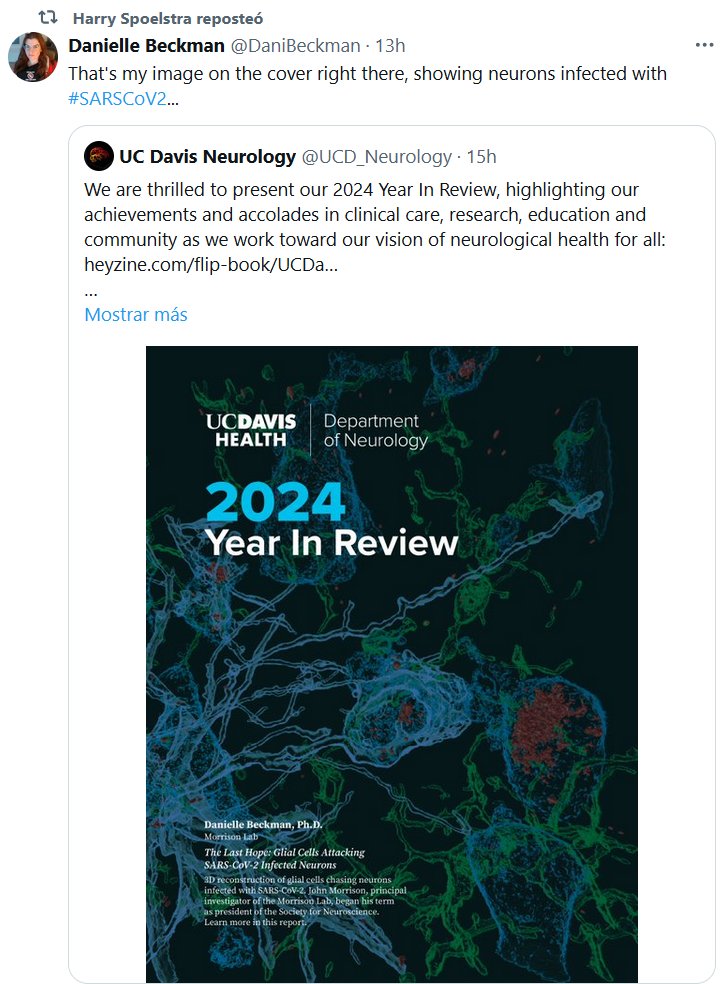Expand quoted tweet with Mostrar más
The image size is (726, 984).
136,314
